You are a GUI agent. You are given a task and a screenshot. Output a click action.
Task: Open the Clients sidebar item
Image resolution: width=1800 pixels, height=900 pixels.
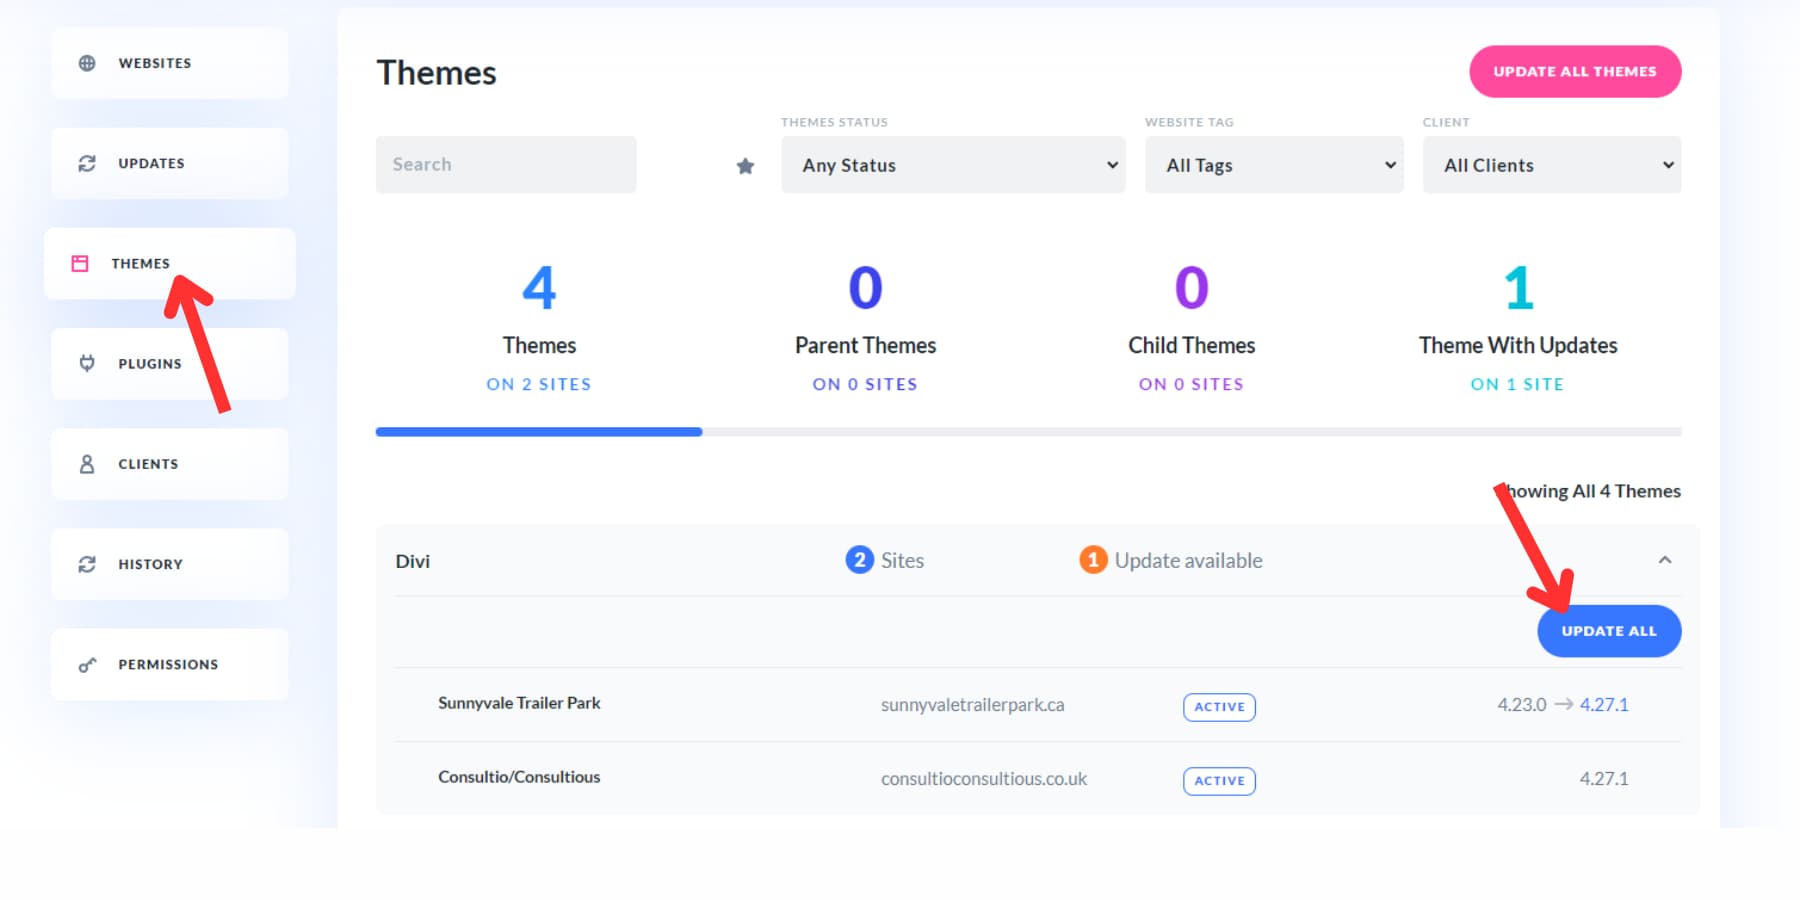[x=170, y=463]
